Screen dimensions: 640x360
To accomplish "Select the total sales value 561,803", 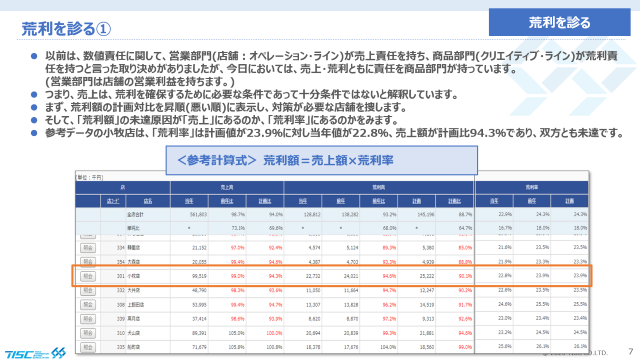I will tap(198, 214).
